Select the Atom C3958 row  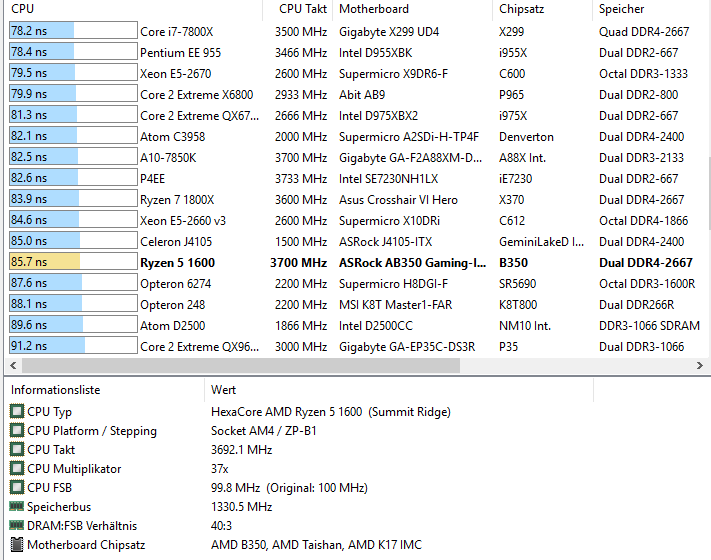(358, 136)
